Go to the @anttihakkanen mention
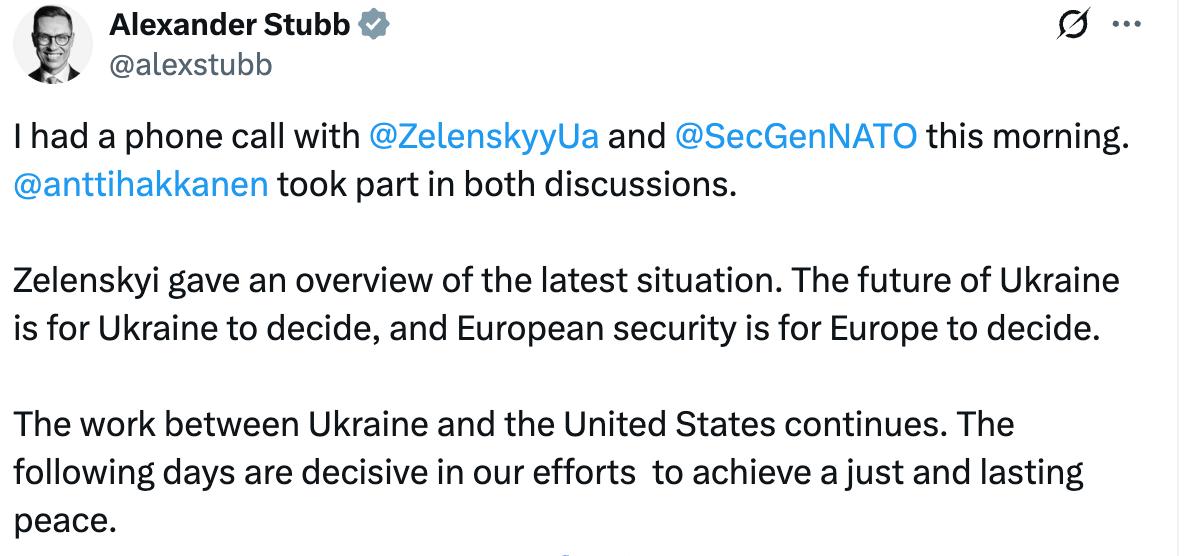This screenshot has height=556, width=1188. click(141, 185)
